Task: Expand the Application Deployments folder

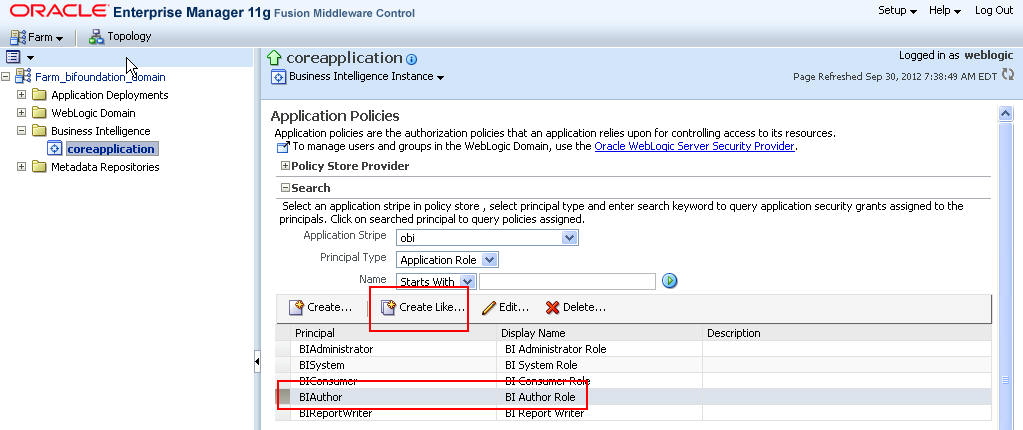Action: pyautogui.click(x=22, y=95)
